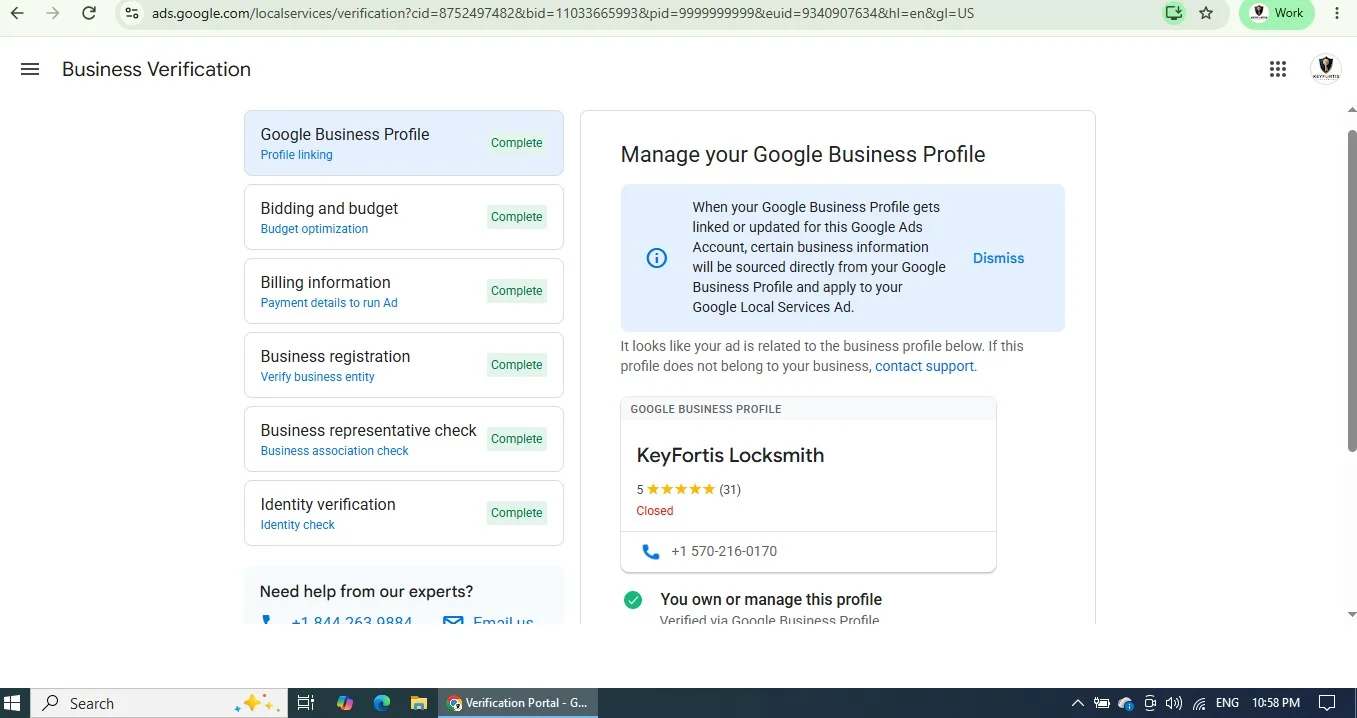
Task: Click Complete badge for Identity verification
Action: click(516, 513)
